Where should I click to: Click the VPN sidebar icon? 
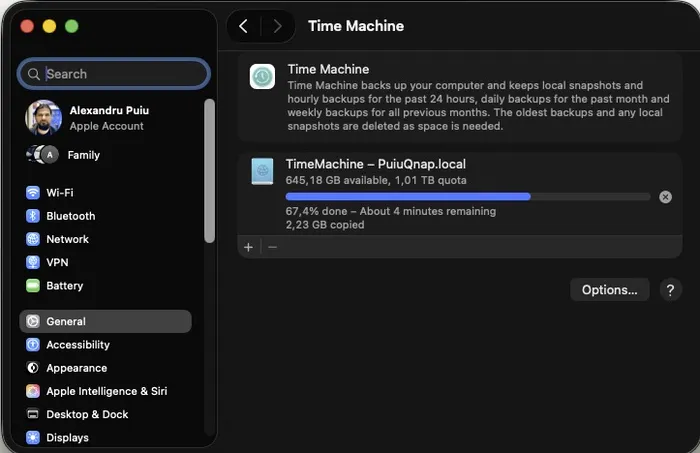[x=33, y=262]
